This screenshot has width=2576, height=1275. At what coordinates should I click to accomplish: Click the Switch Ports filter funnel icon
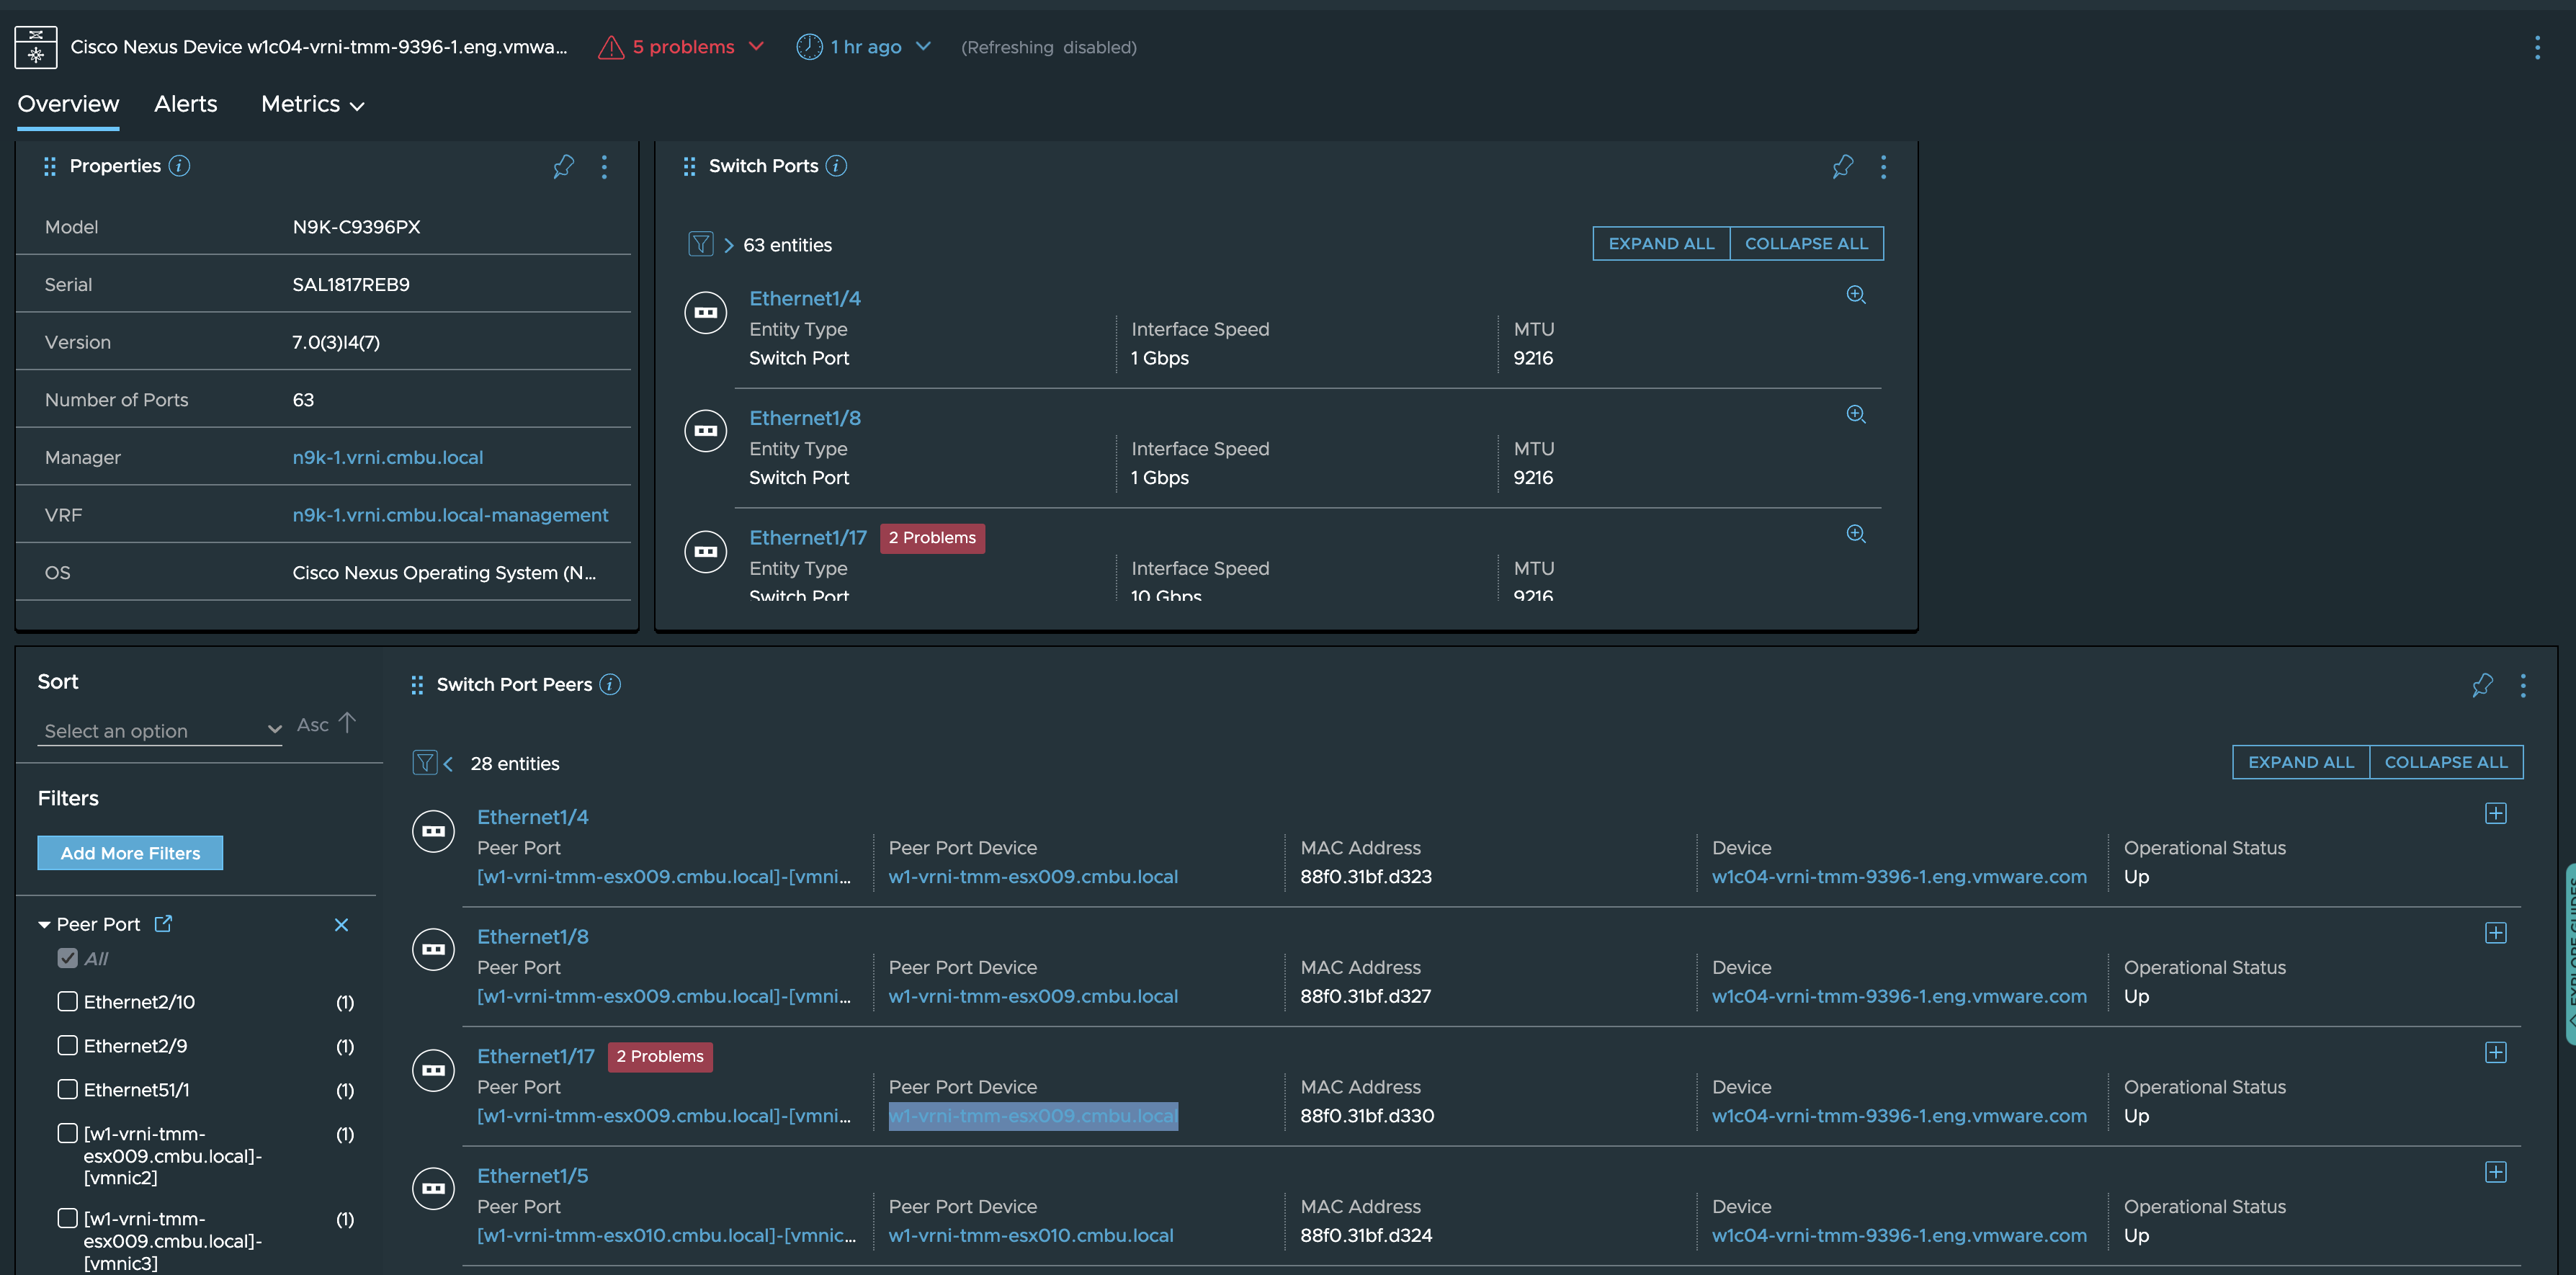click(x=701, y=244)
